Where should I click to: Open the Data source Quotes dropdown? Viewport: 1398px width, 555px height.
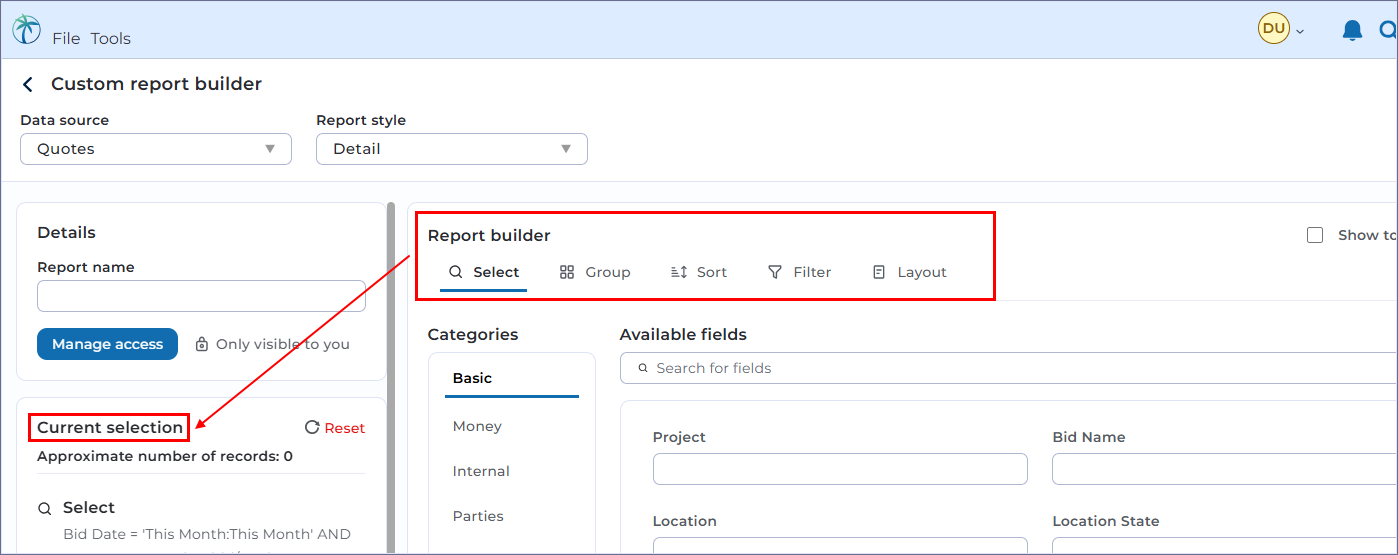[156, 149]
